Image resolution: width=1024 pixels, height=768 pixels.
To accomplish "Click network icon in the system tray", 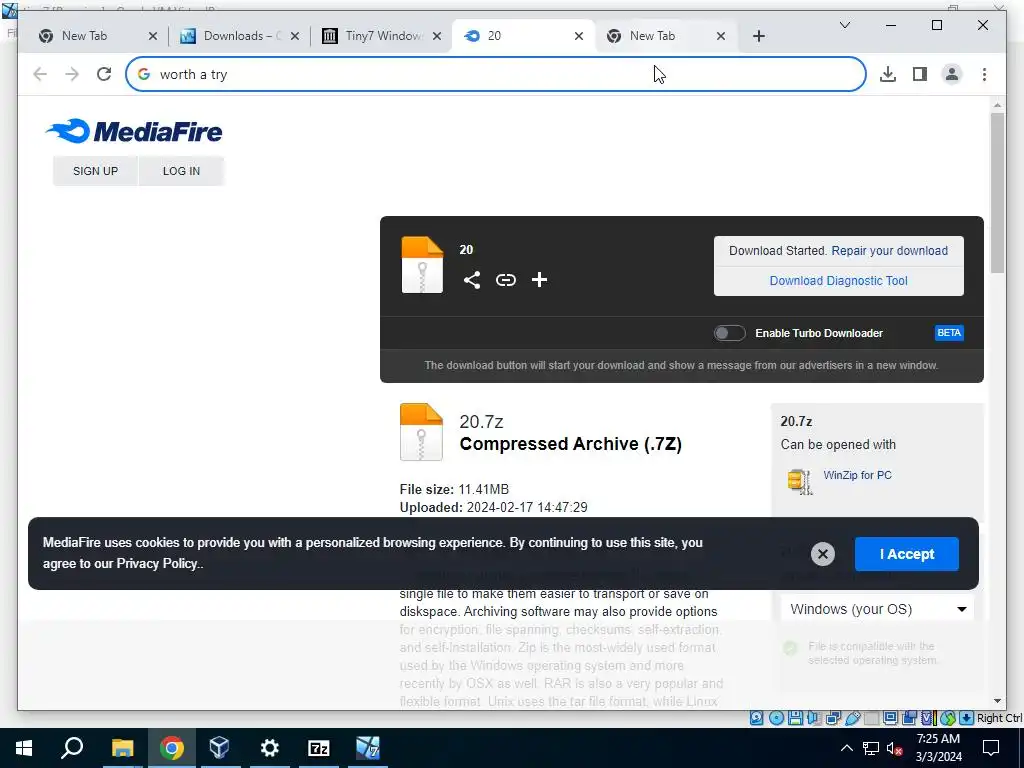I will (x=870, y=748).
